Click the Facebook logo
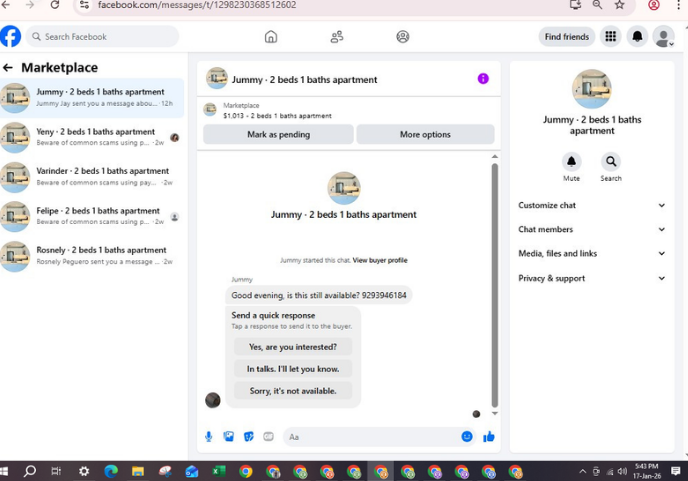688x481 pixels. [11, 36]
